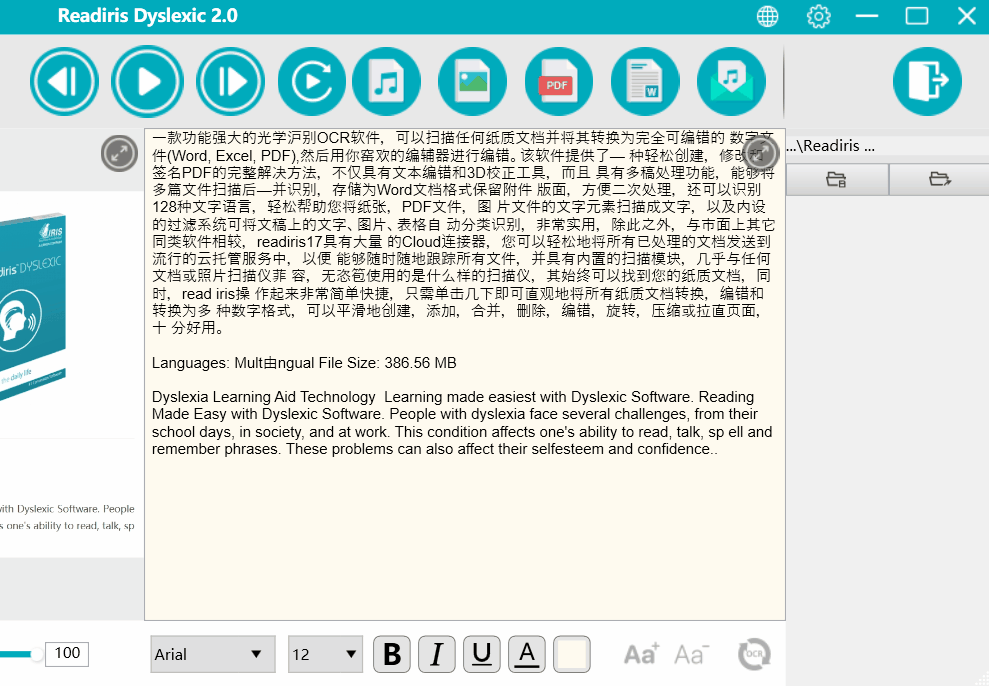Toggle bold formatting
Viewport: 989px width, 686px height.
[x=392, y=654]
